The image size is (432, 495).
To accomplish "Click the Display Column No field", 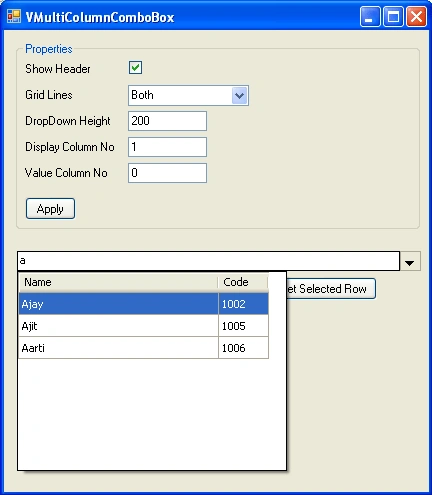I will (x=167, y=147).
